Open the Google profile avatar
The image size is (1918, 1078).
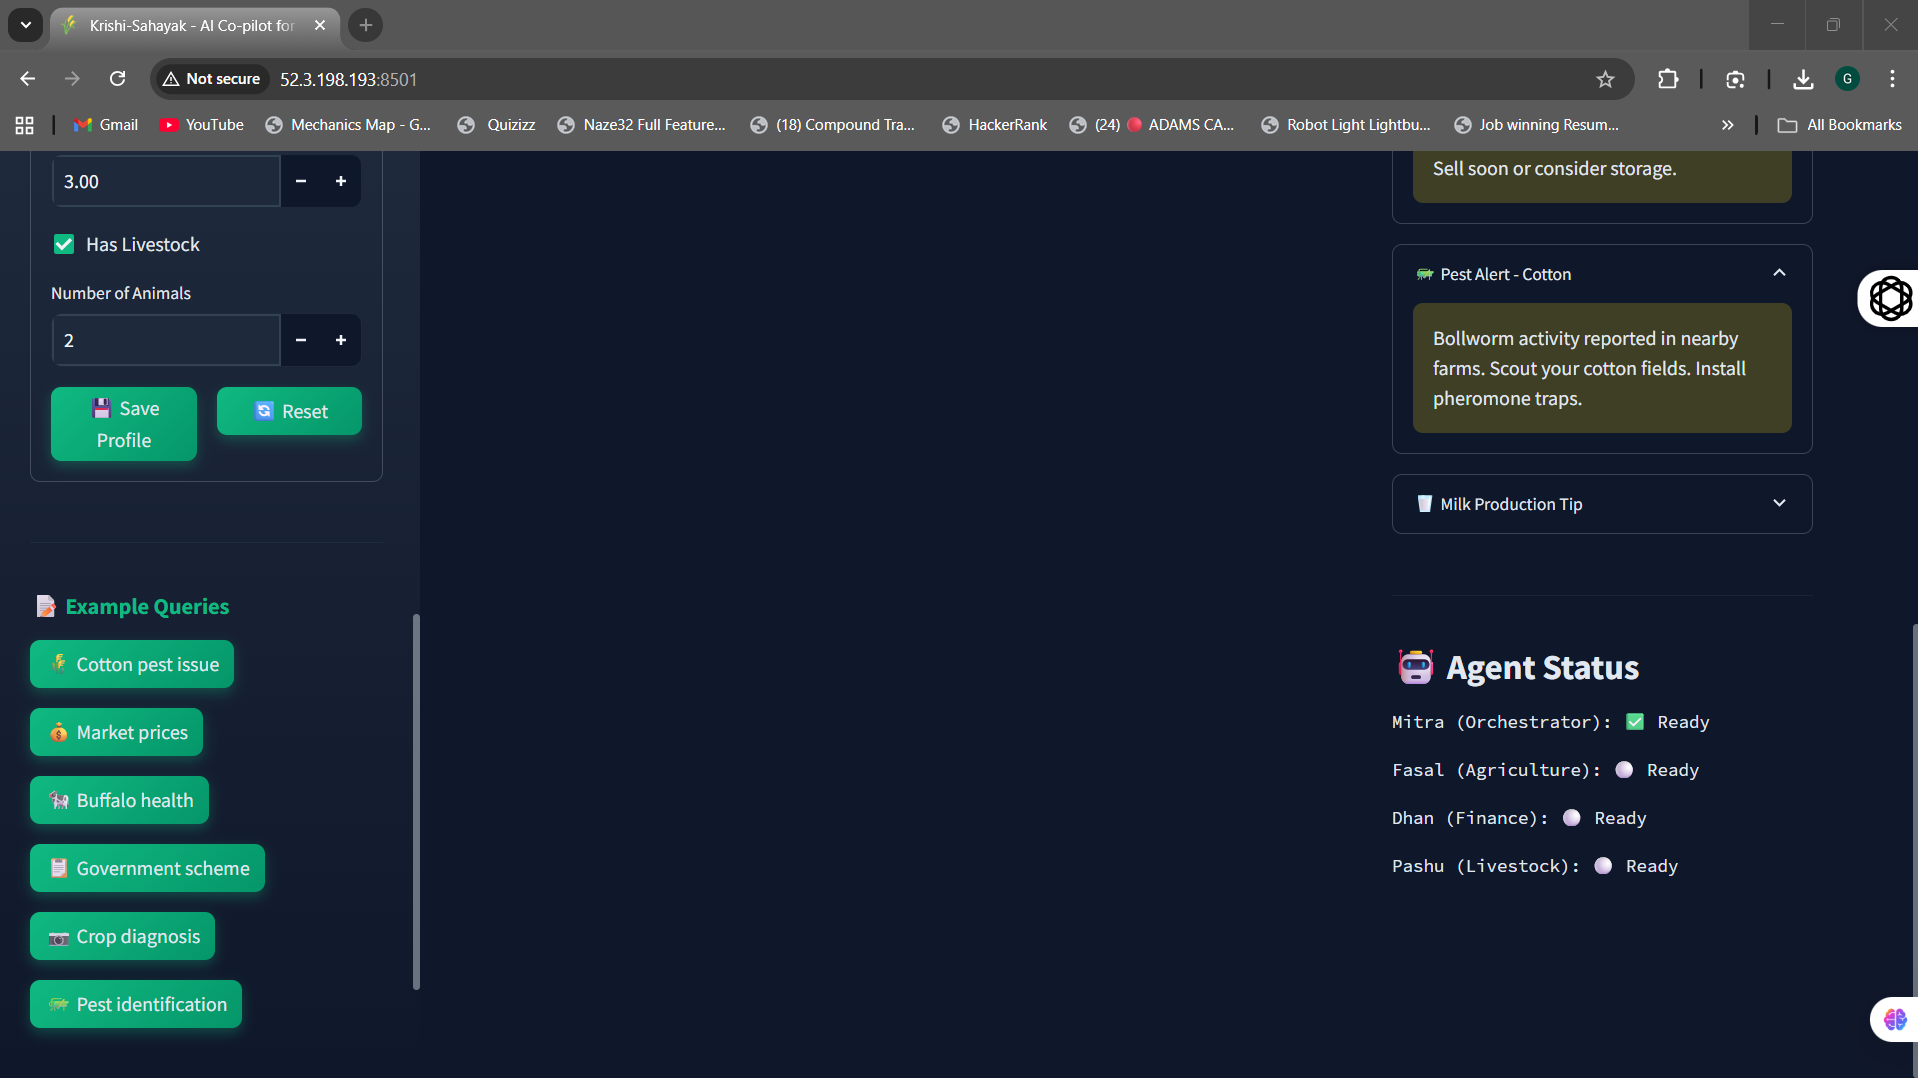pos(1847,79)
